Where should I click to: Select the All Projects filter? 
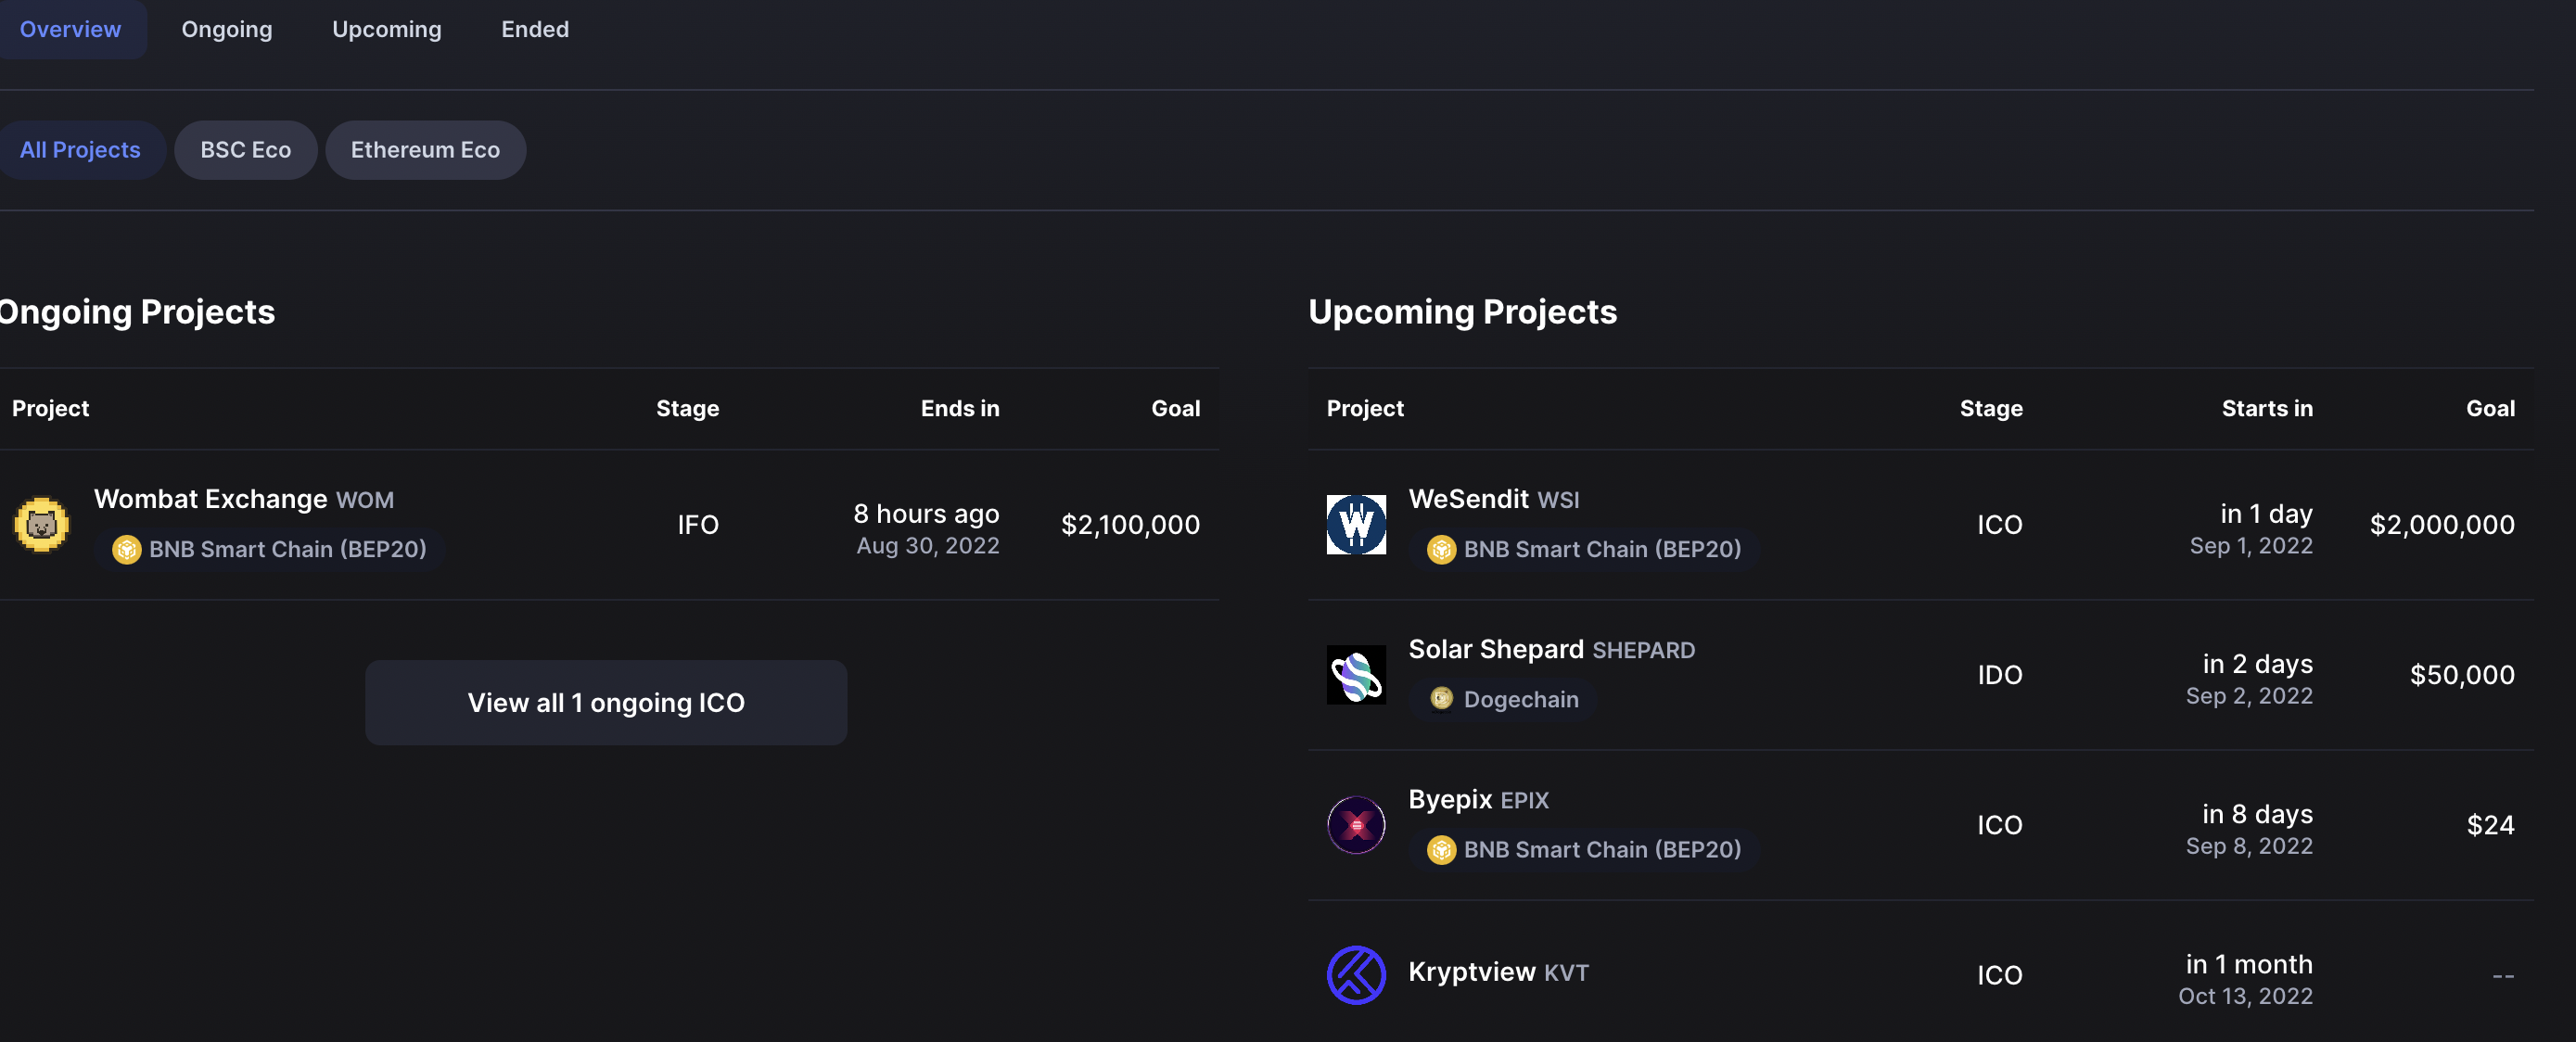(80, 150)
